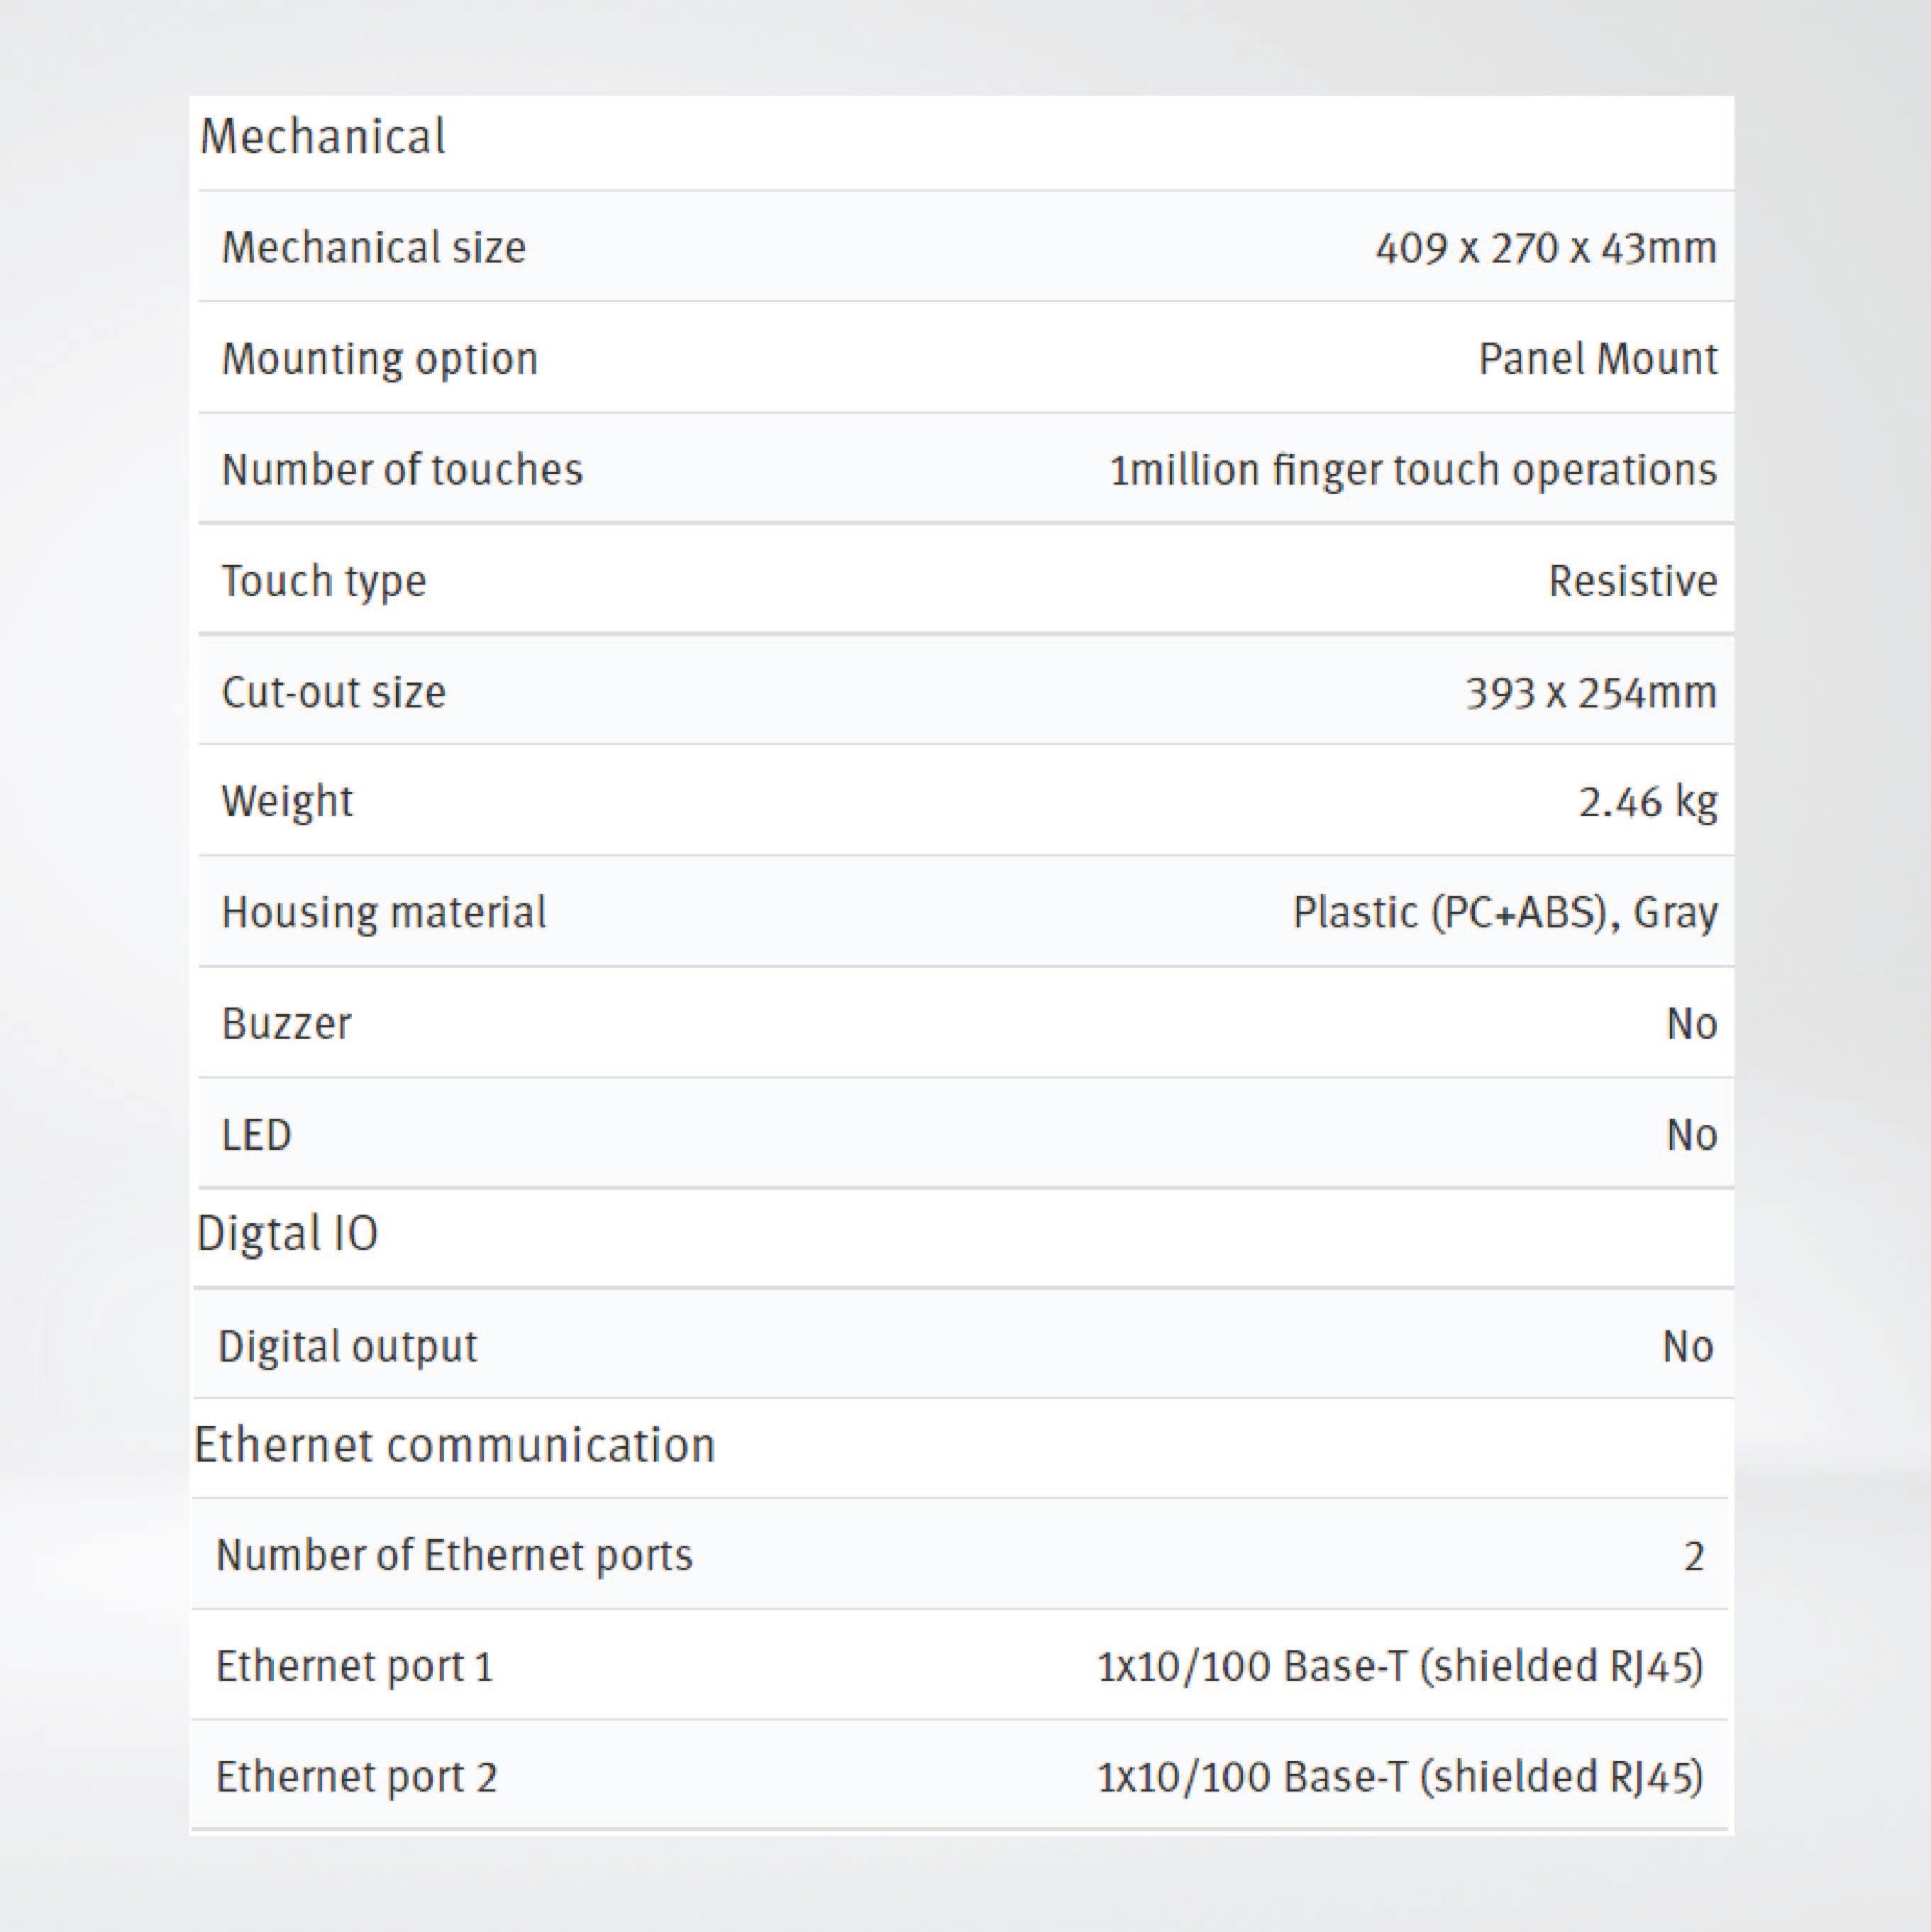Click the 1million finger touch operations text
1931x1932 pixels.
1412,470
